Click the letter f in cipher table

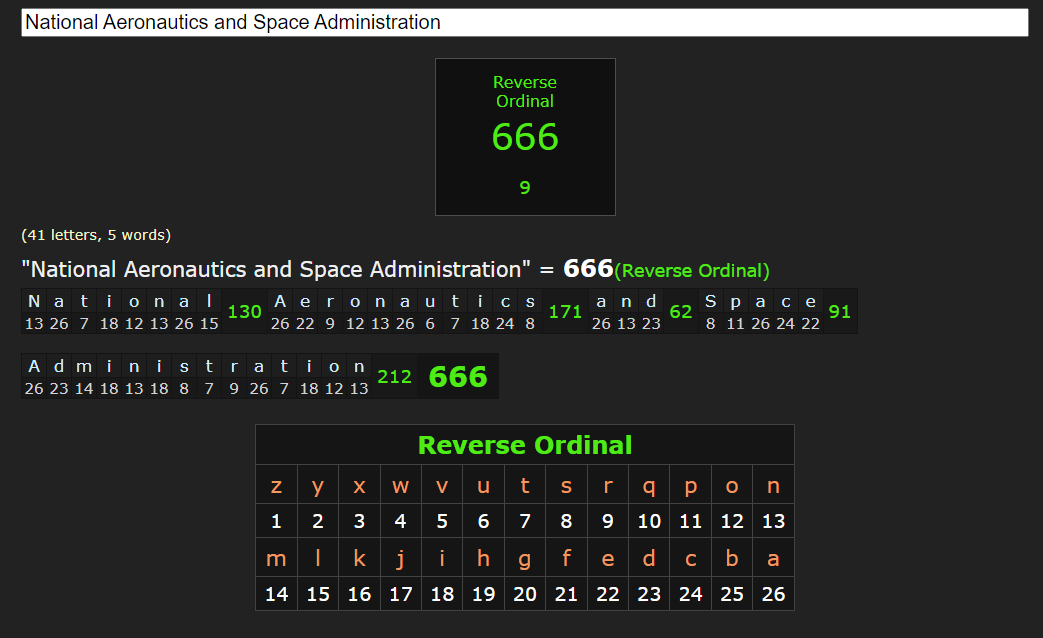click(566, 558)
